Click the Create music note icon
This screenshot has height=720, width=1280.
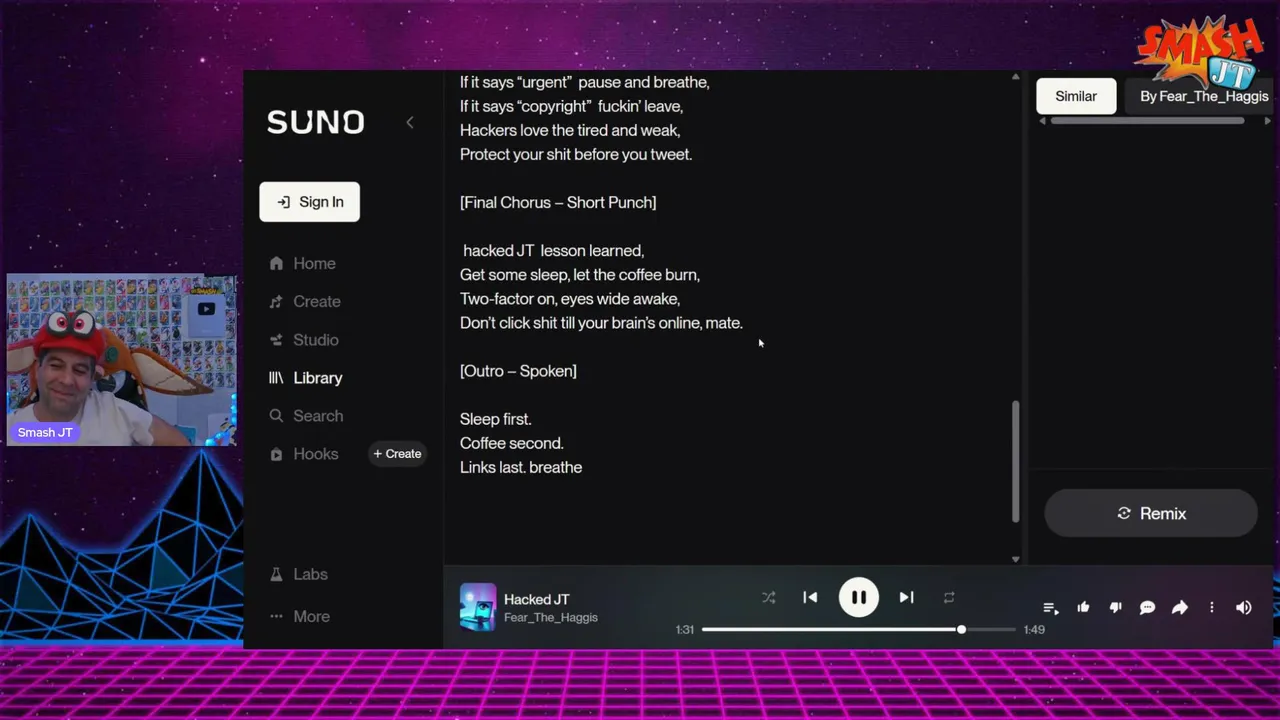click(x=276, y=301)
